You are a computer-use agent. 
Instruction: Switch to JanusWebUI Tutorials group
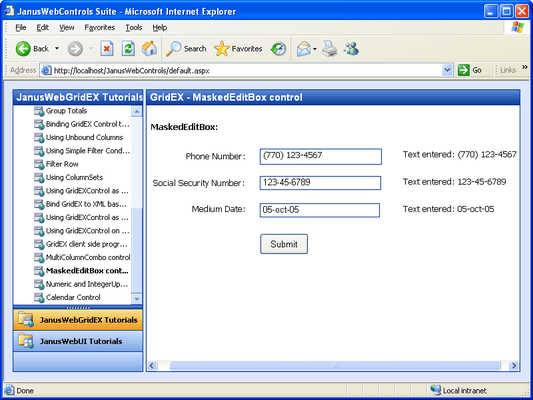(x=78, y=341)
